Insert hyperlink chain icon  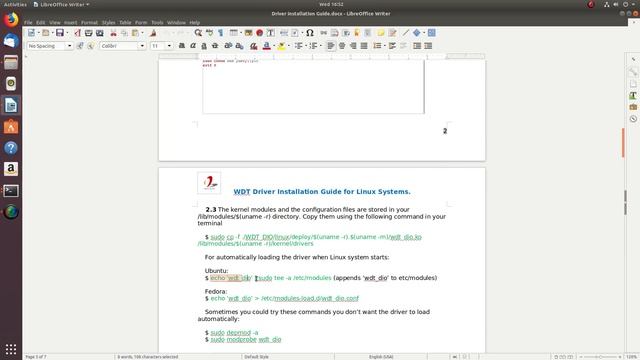pos(324,33)
